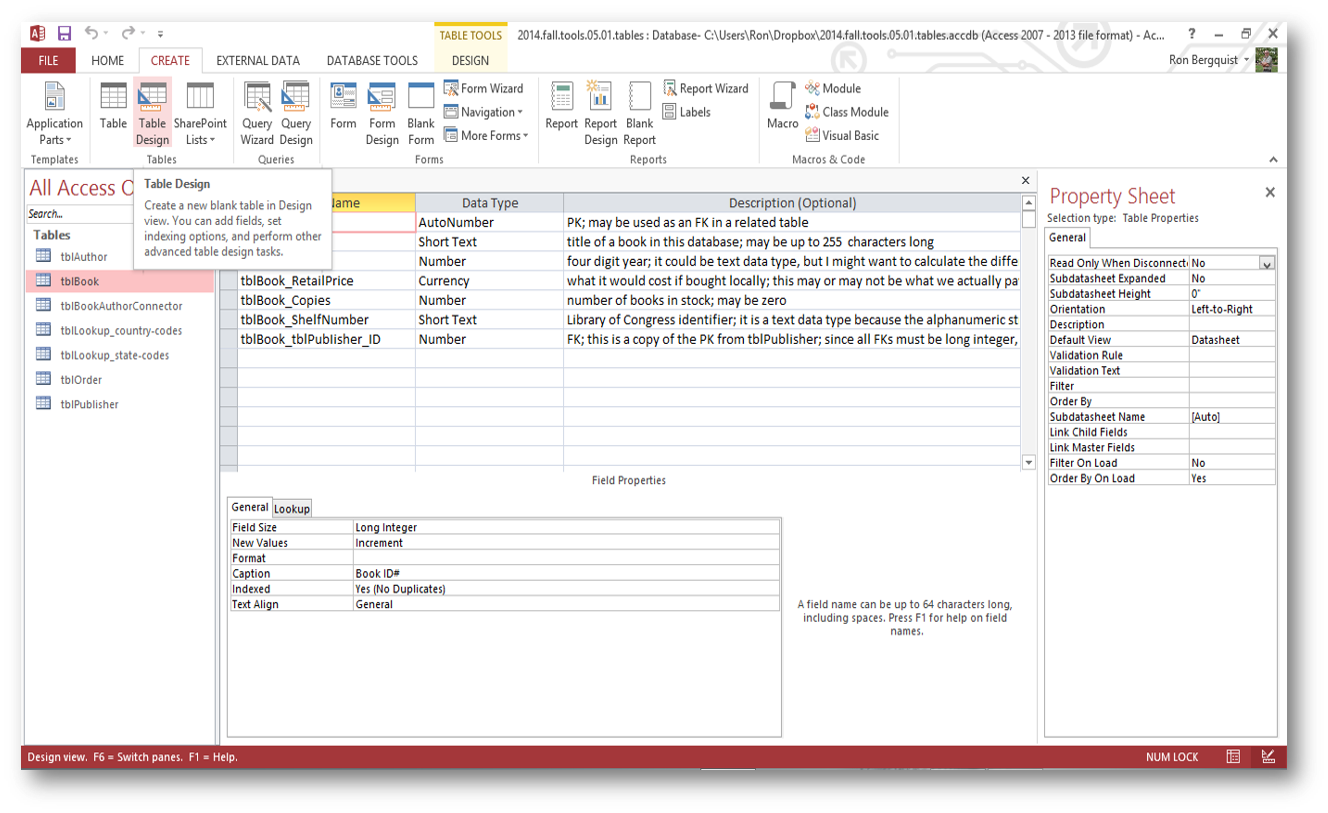1328x813 pixels.
Task: Select Design view button in status bar
Action: pyautogui.click(x=1268, y=757)
